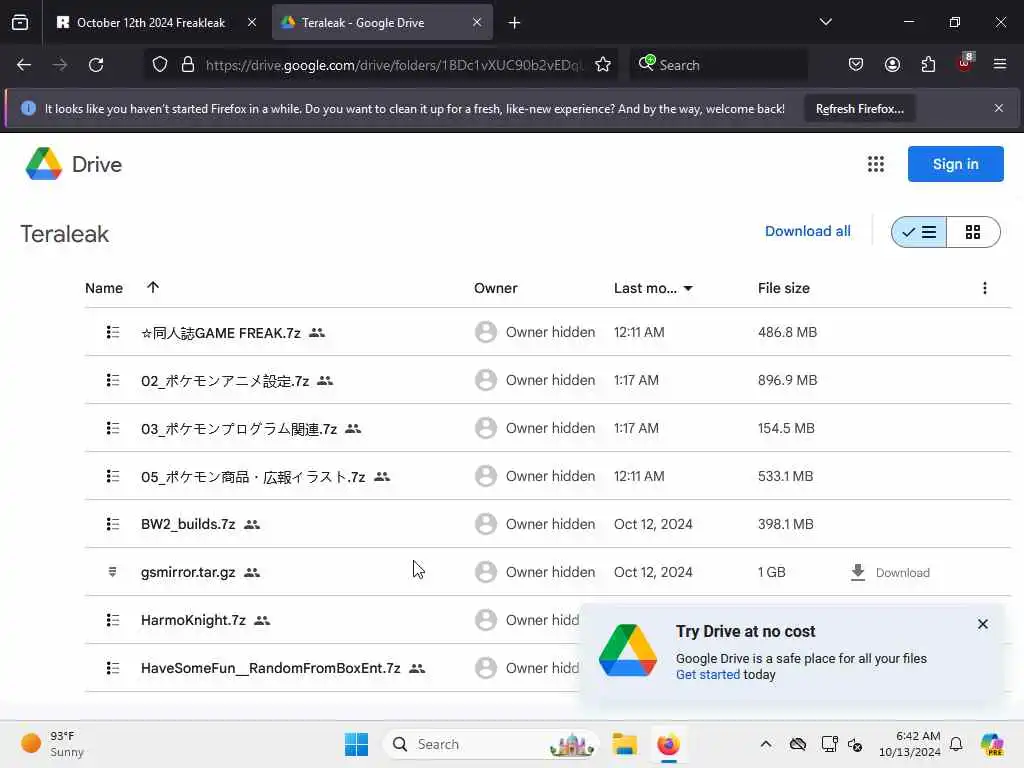Click the Google Drive logo icon

click(44, 164)
